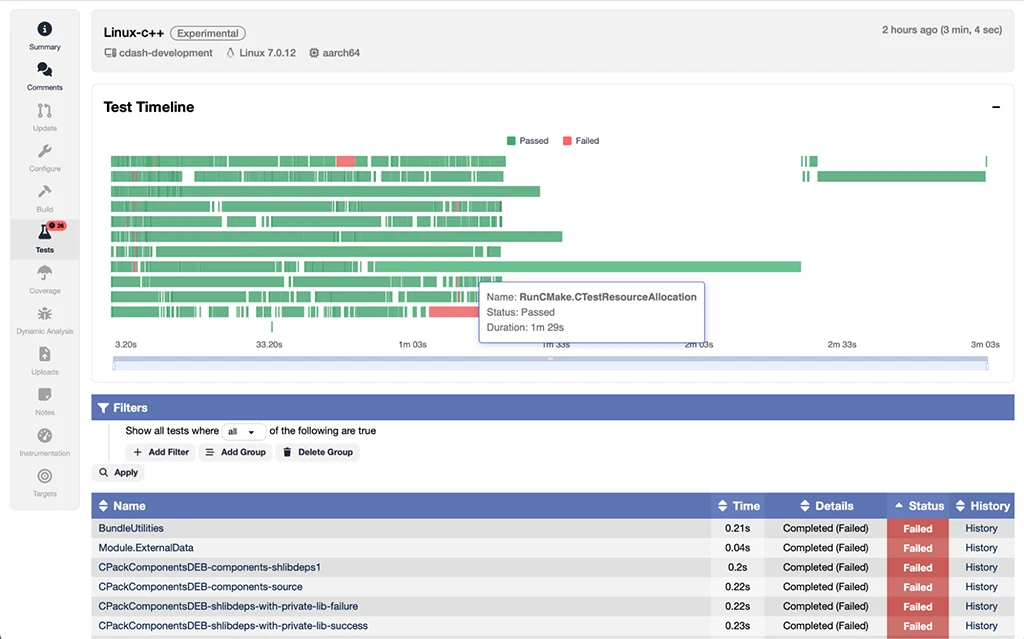Click the Add Filter plus icon
Image resolution: width=1024 pixels, height=639 pixels.
pyautogui.click(x=137, y=452)
